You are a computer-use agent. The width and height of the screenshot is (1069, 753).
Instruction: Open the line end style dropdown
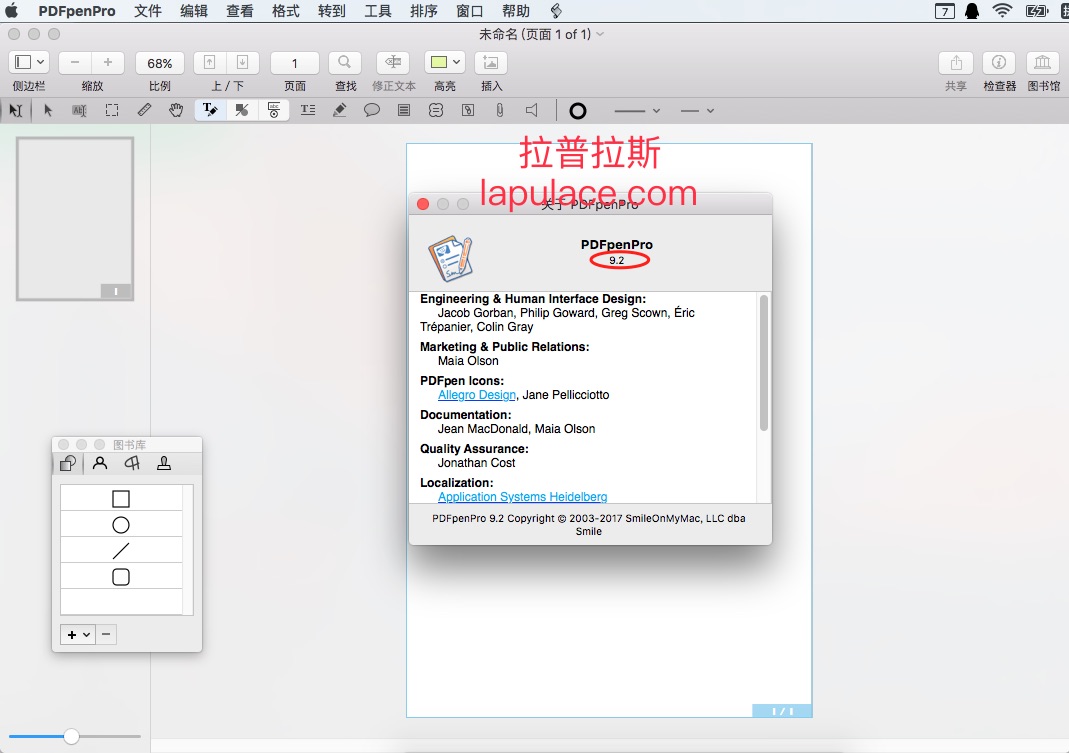[x=697, y=110]
